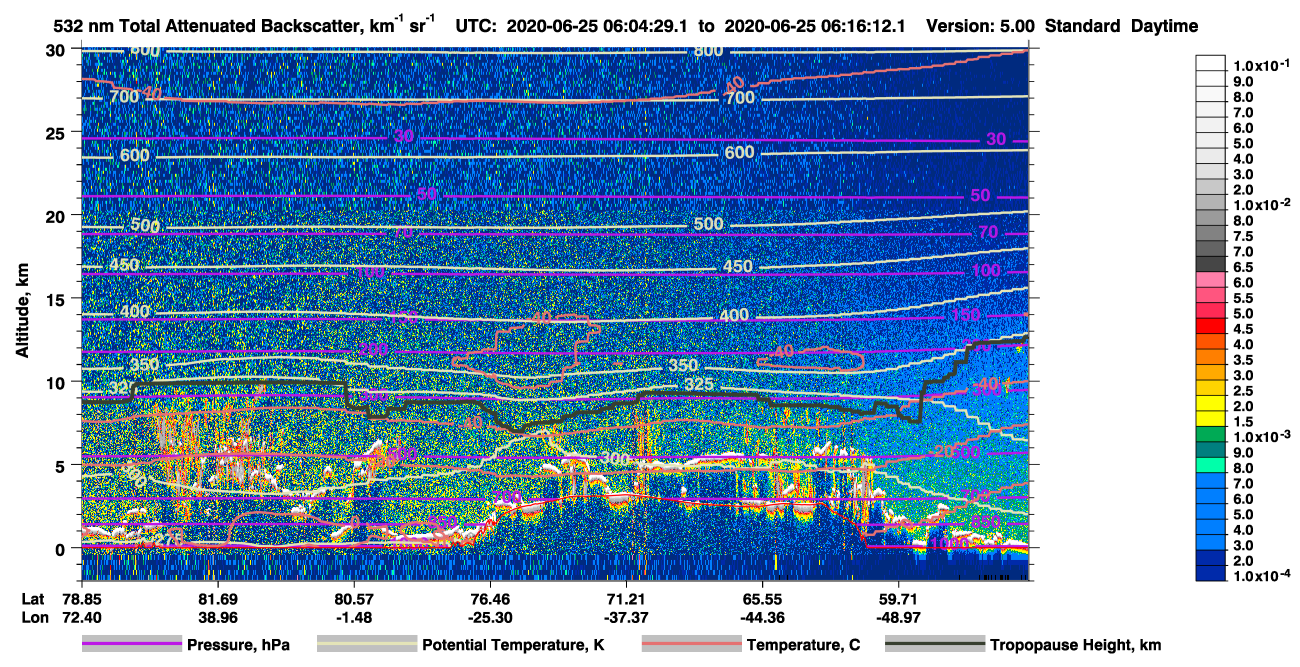Image resolution: width=1300 pixels, height=667 pixels.
Task: Click longitude value -48.97
Action: 897,617
